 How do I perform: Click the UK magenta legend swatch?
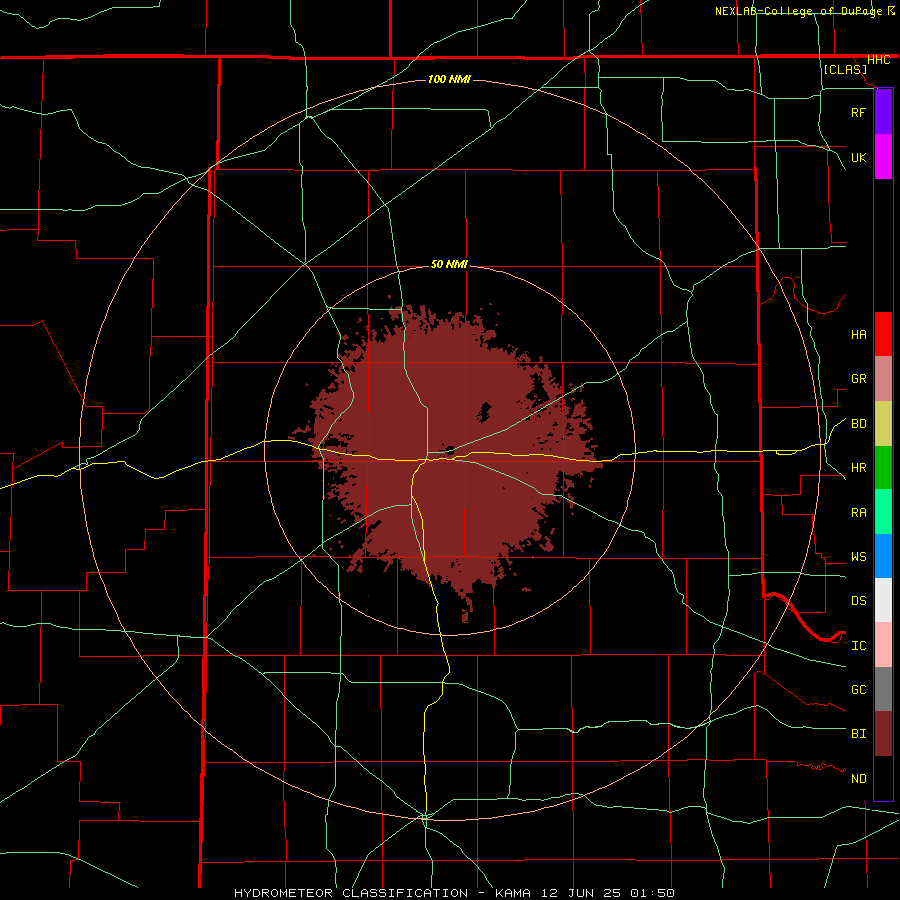click(x=883, y=157)
